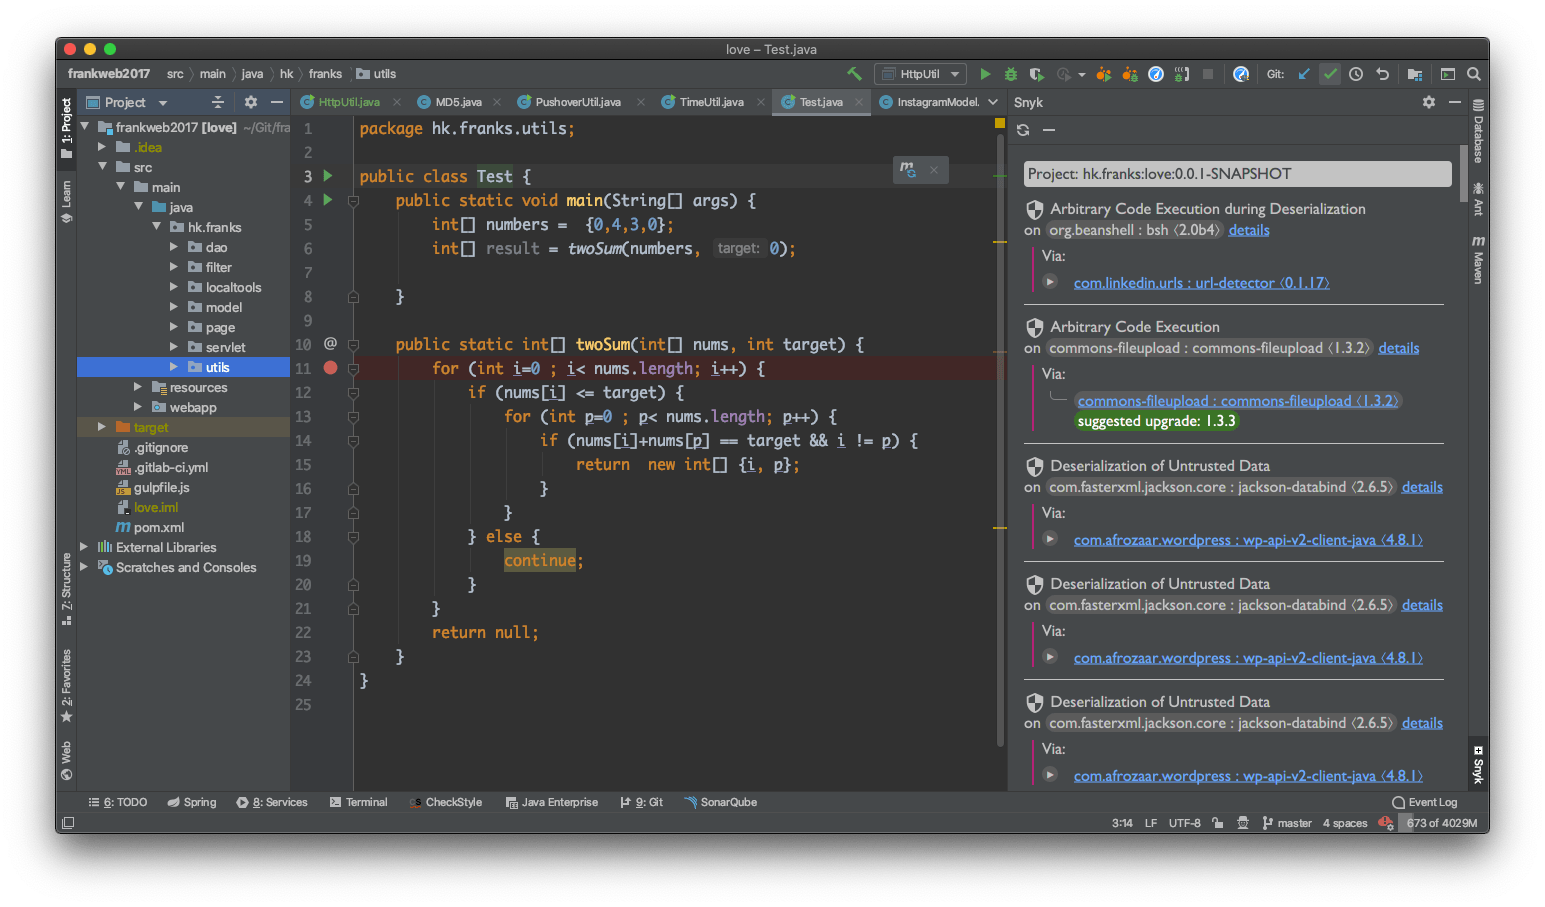Screen dimensions: 1545x907
Task: Click the Debug bug icon in toolbar
Action: pos(1011,74)
